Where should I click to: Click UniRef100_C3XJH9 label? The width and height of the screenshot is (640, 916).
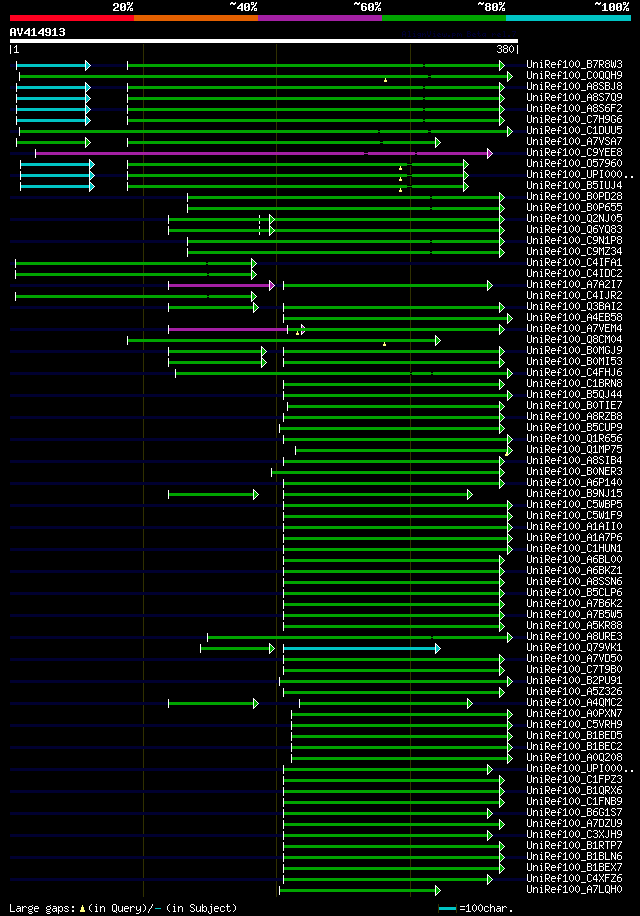point(574,834)
